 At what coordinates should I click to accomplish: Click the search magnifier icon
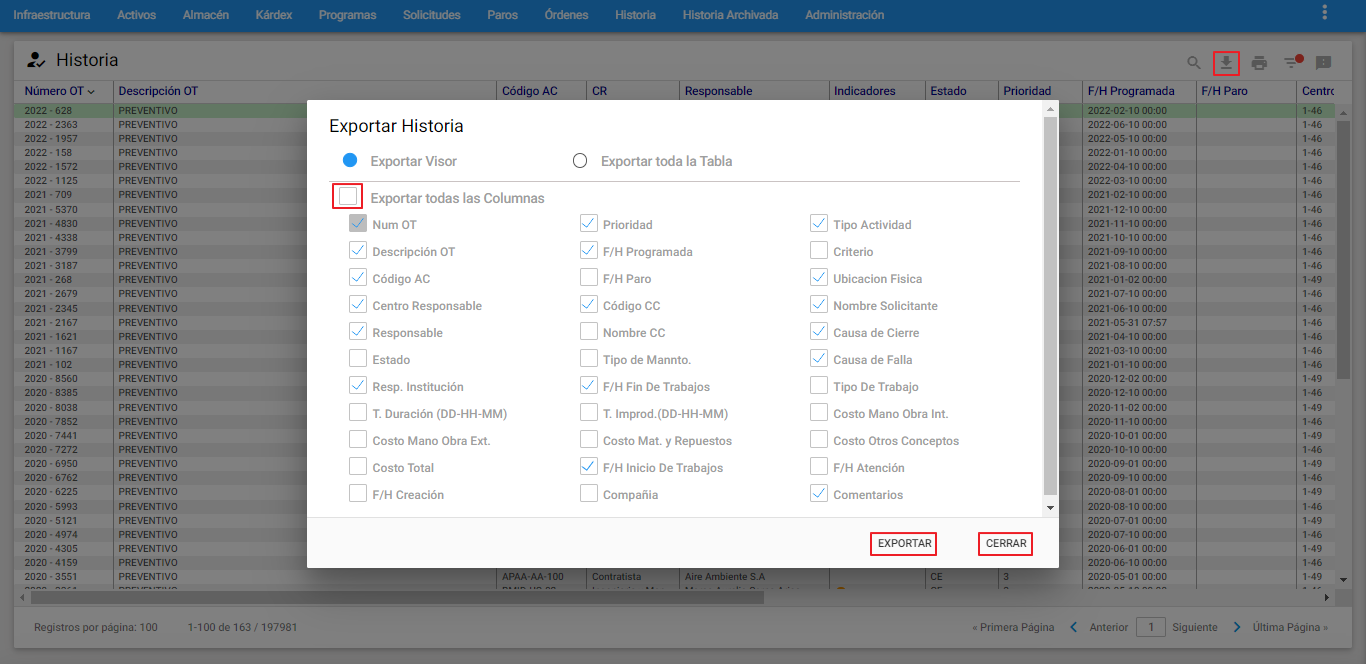pos(1194,62)
